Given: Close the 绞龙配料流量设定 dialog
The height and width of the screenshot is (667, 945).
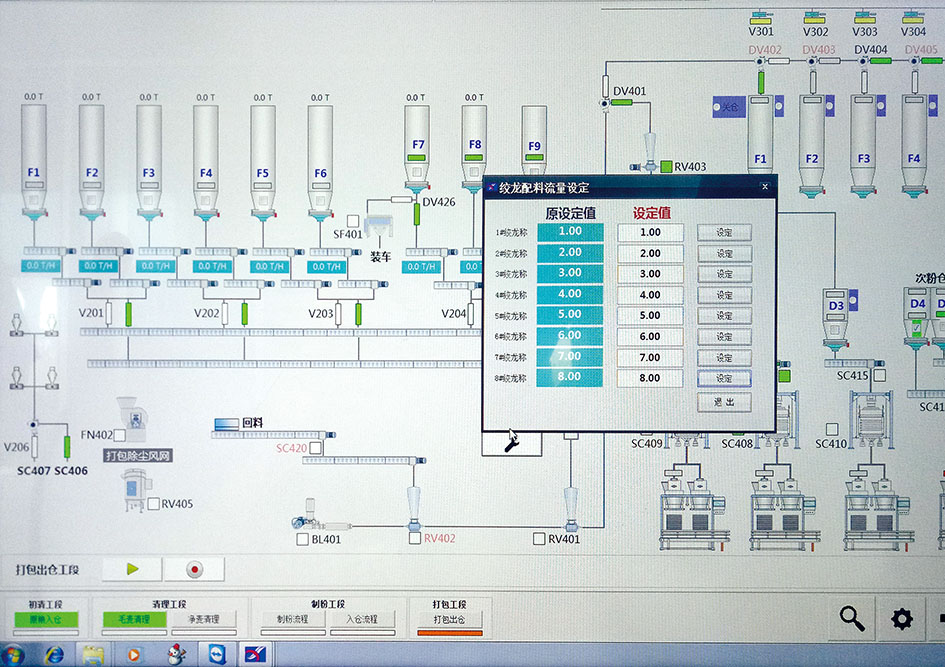Looking at the screenshot, I should point(765,187).
